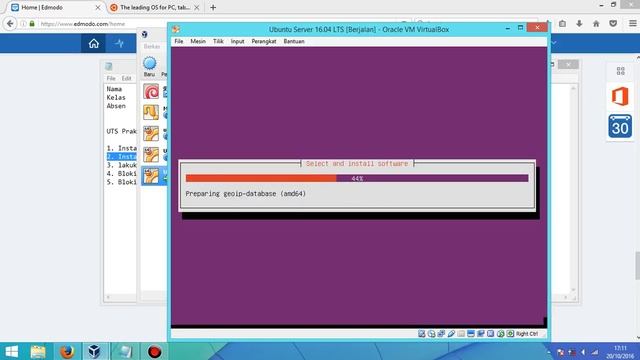Viewport: 640px width, 360px height.
Task: Open File Explorer from the taskbar
Action: [x=38, y=351]
